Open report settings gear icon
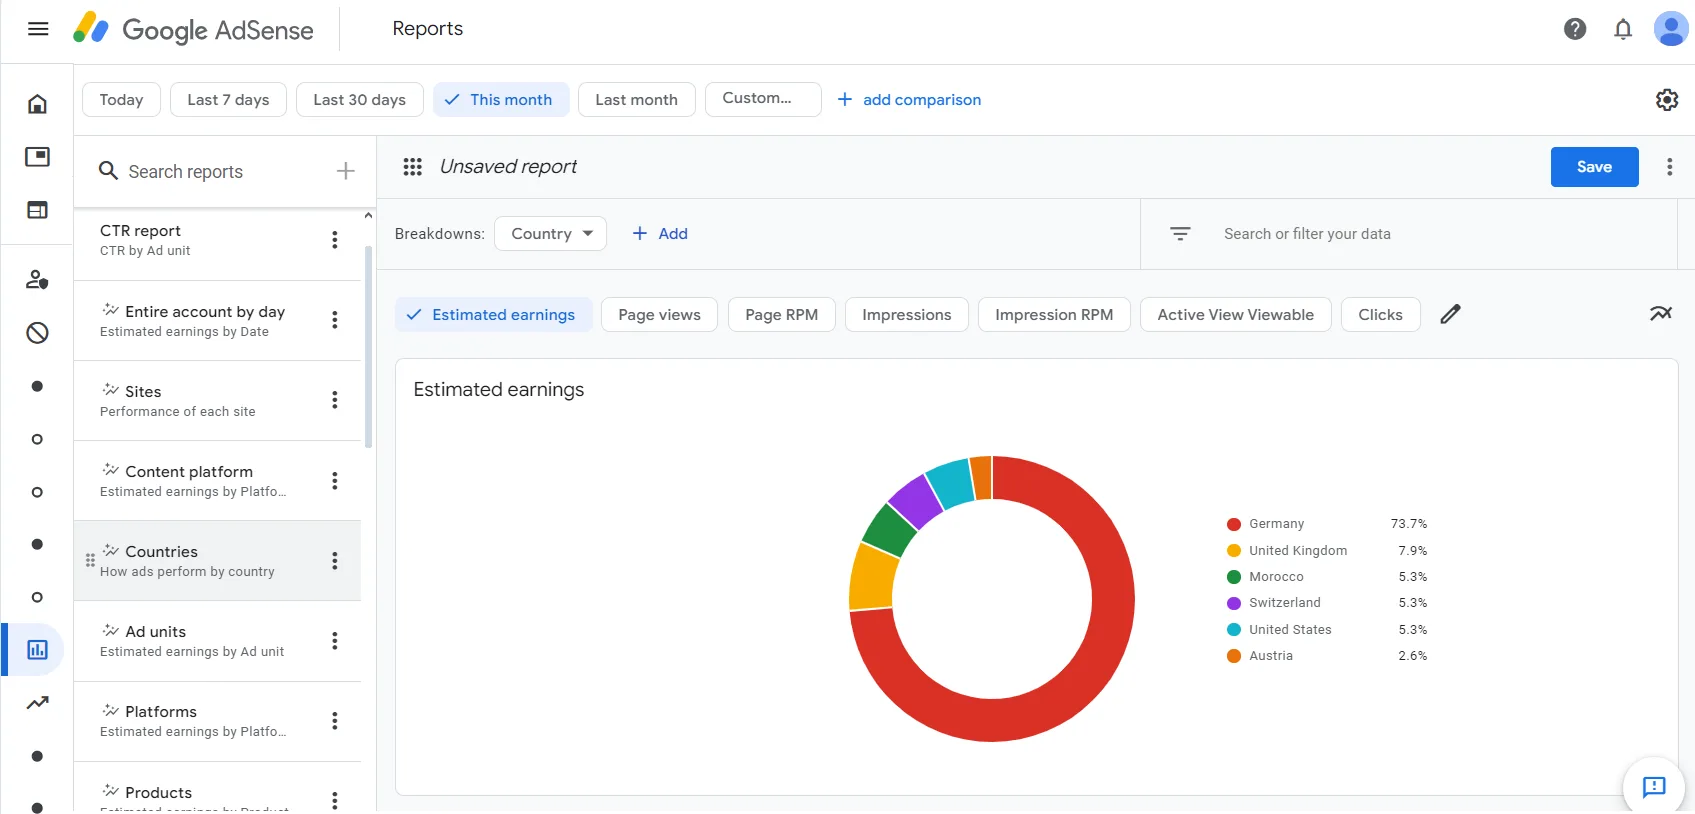The image size is (1695, 814). point(1666,100)
